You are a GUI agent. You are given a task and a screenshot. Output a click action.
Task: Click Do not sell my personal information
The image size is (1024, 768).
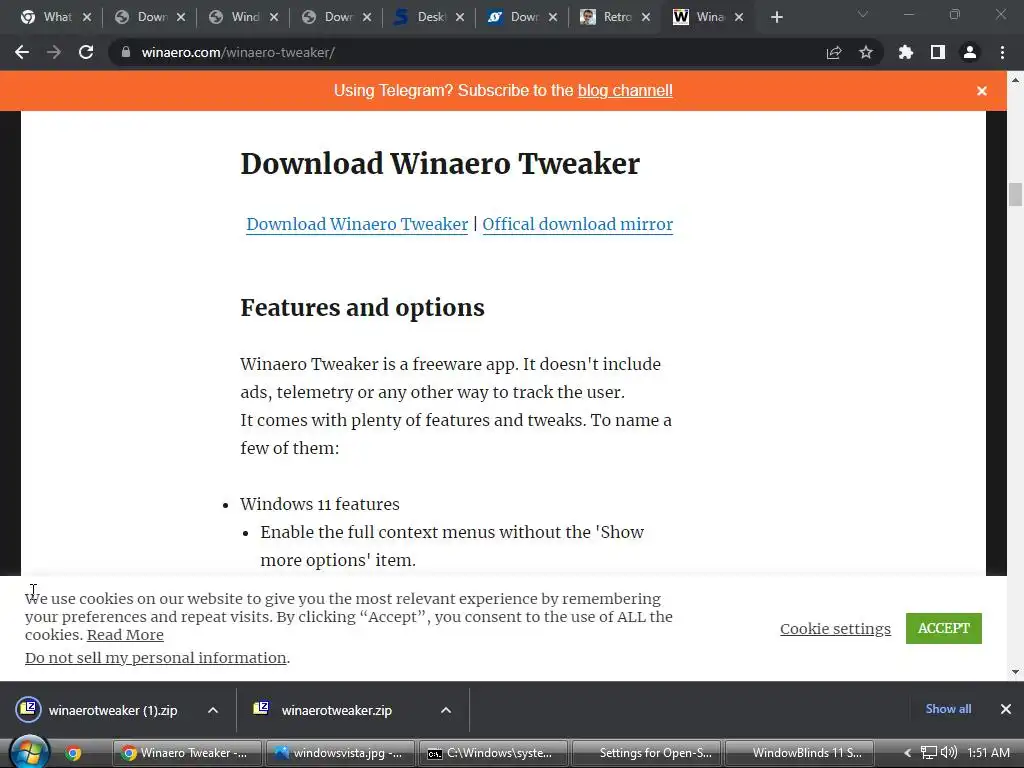155,658
